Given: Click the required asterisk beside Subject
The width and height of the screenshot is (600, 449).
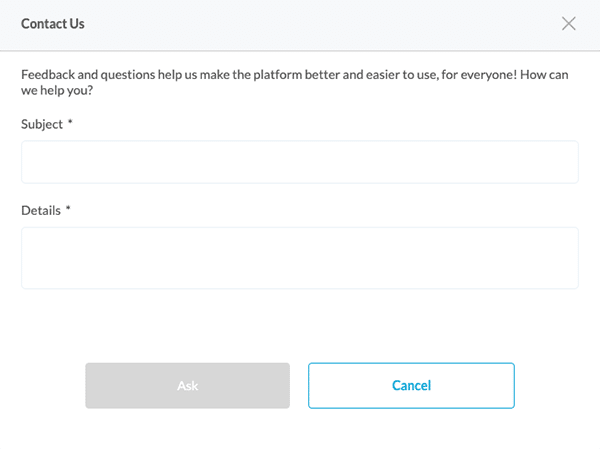Looking at the screenshot, I should pos(70,124).
